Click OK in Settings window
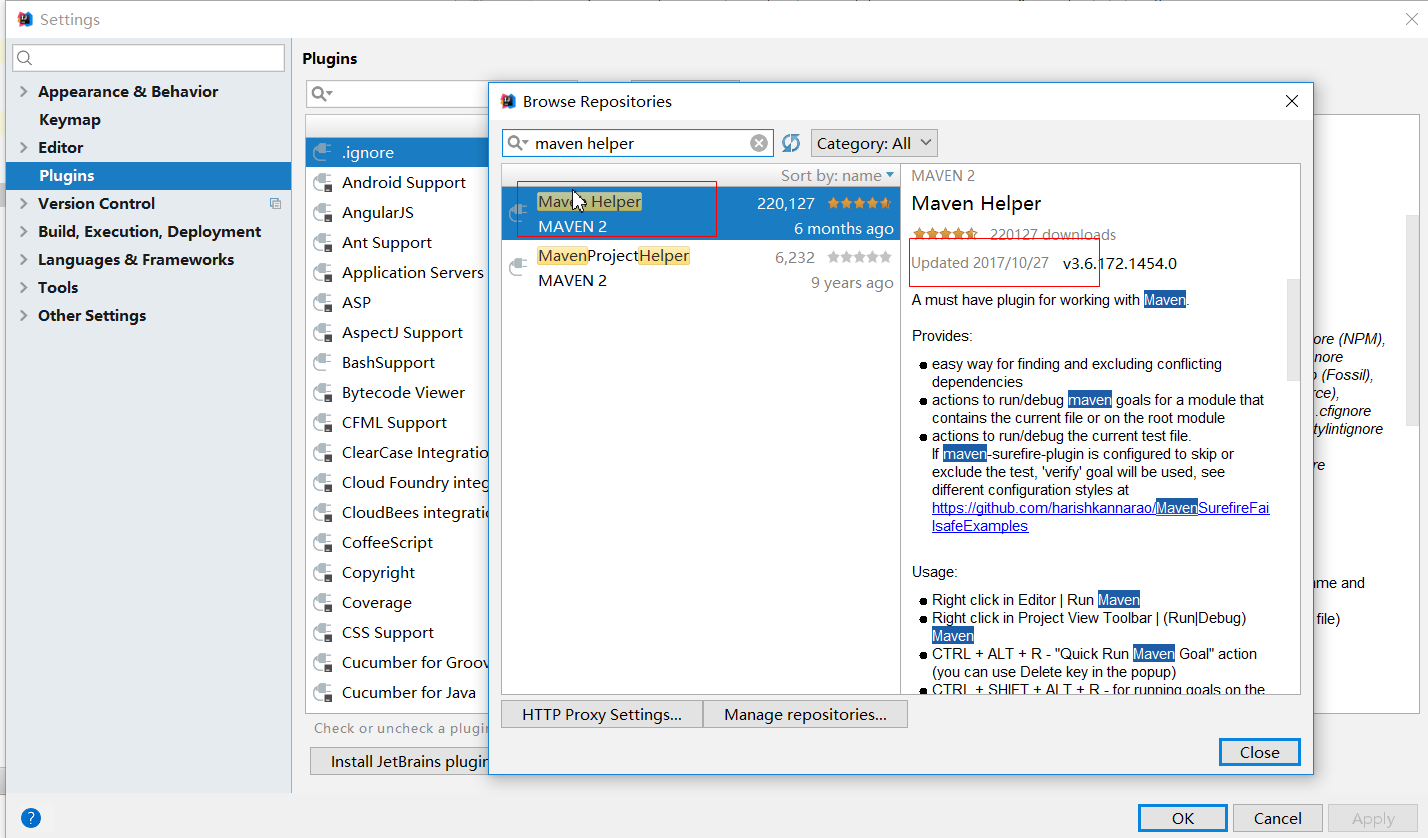 [1183, 818]
